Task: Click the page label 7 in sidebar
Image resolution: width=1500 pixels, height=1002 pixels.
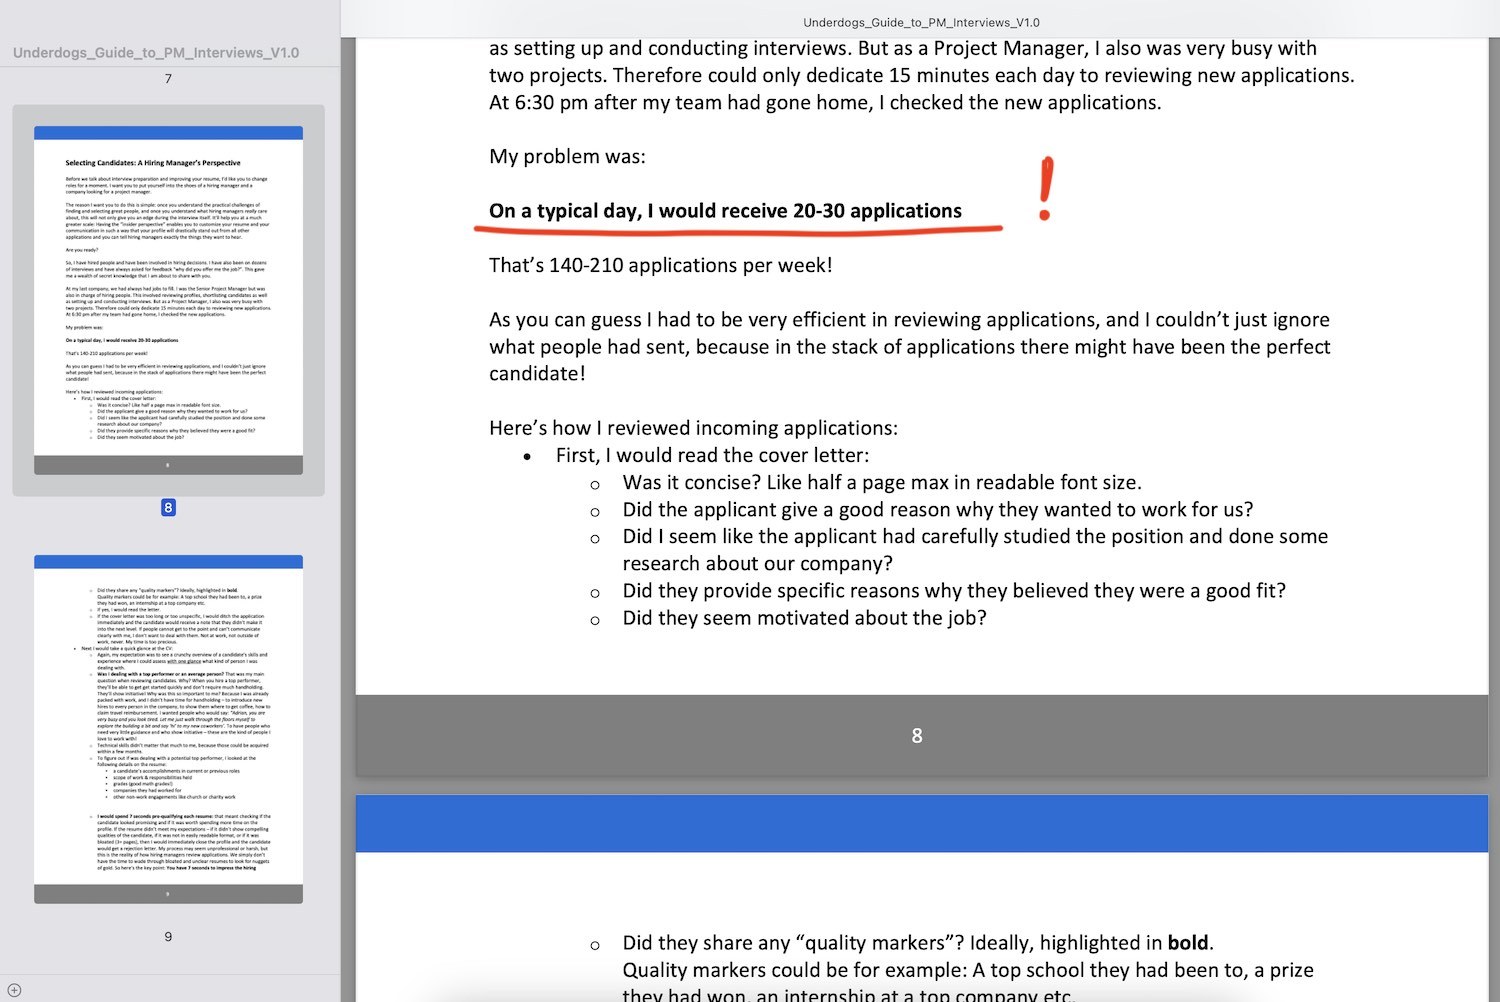Action: (168, 78)
